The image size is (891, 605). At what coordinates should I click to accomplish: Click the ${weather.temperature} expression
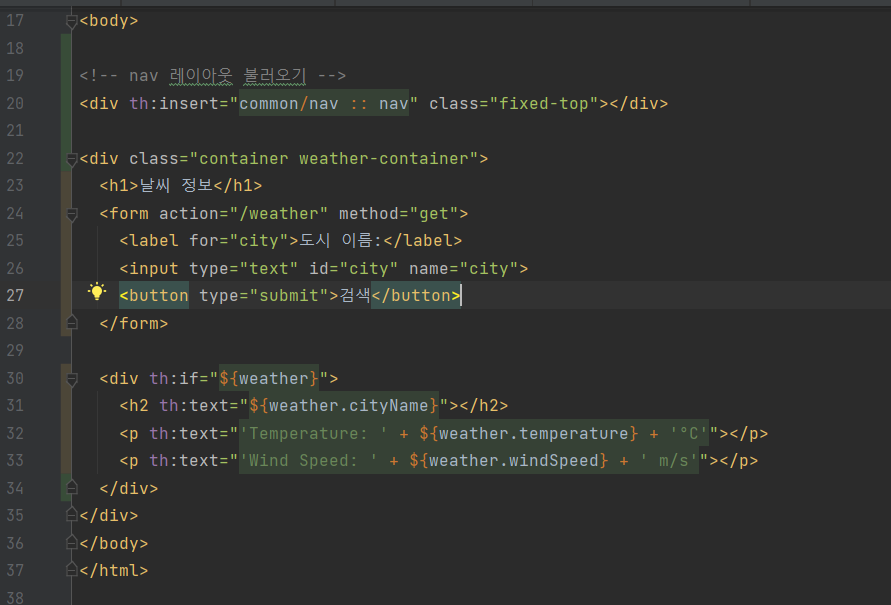[x=528, y=433]
